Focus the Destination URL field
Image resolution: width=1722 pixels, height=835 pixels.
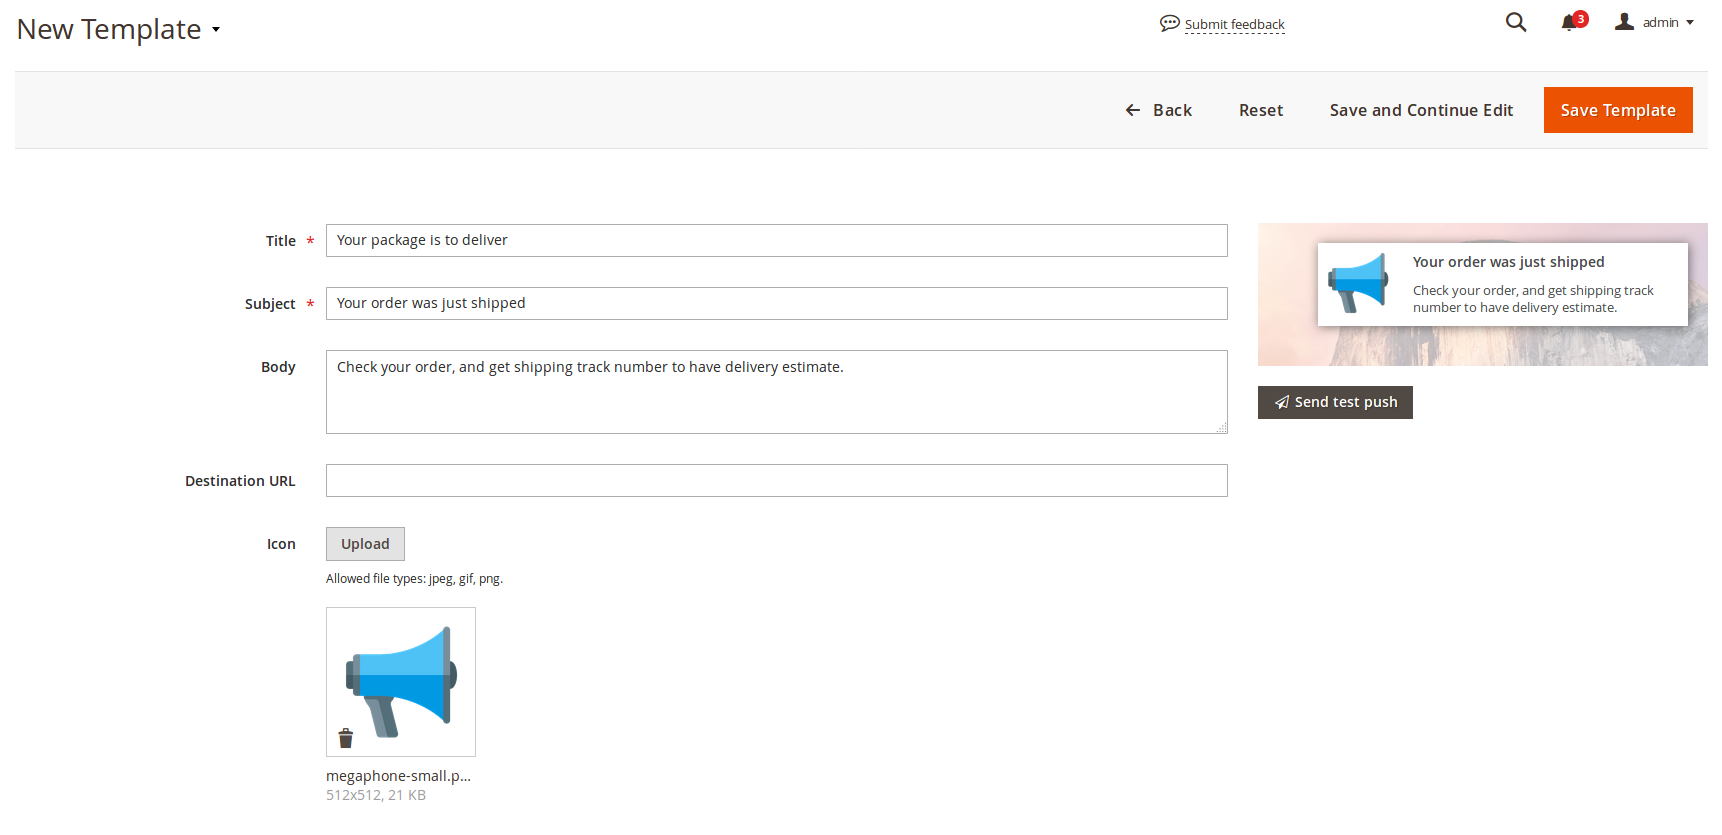point(776,480)
